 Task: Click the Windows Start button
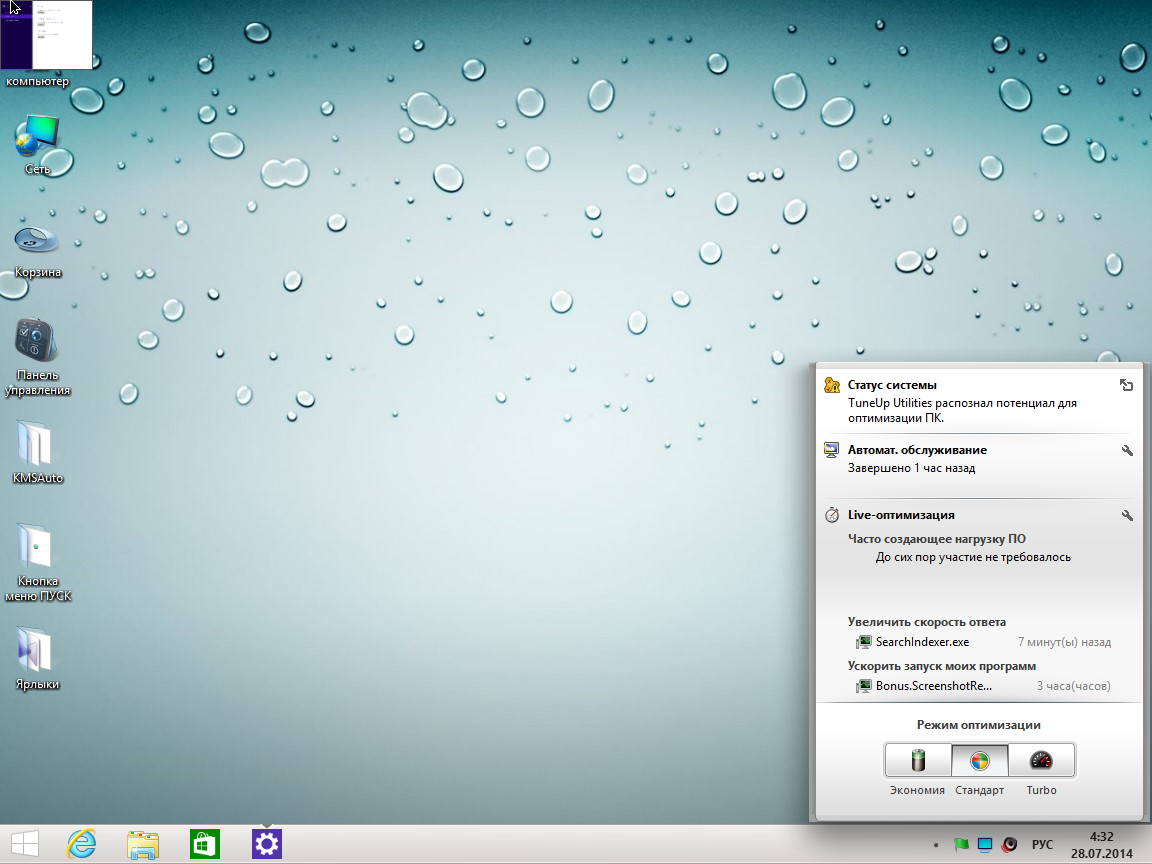(25, 844)
